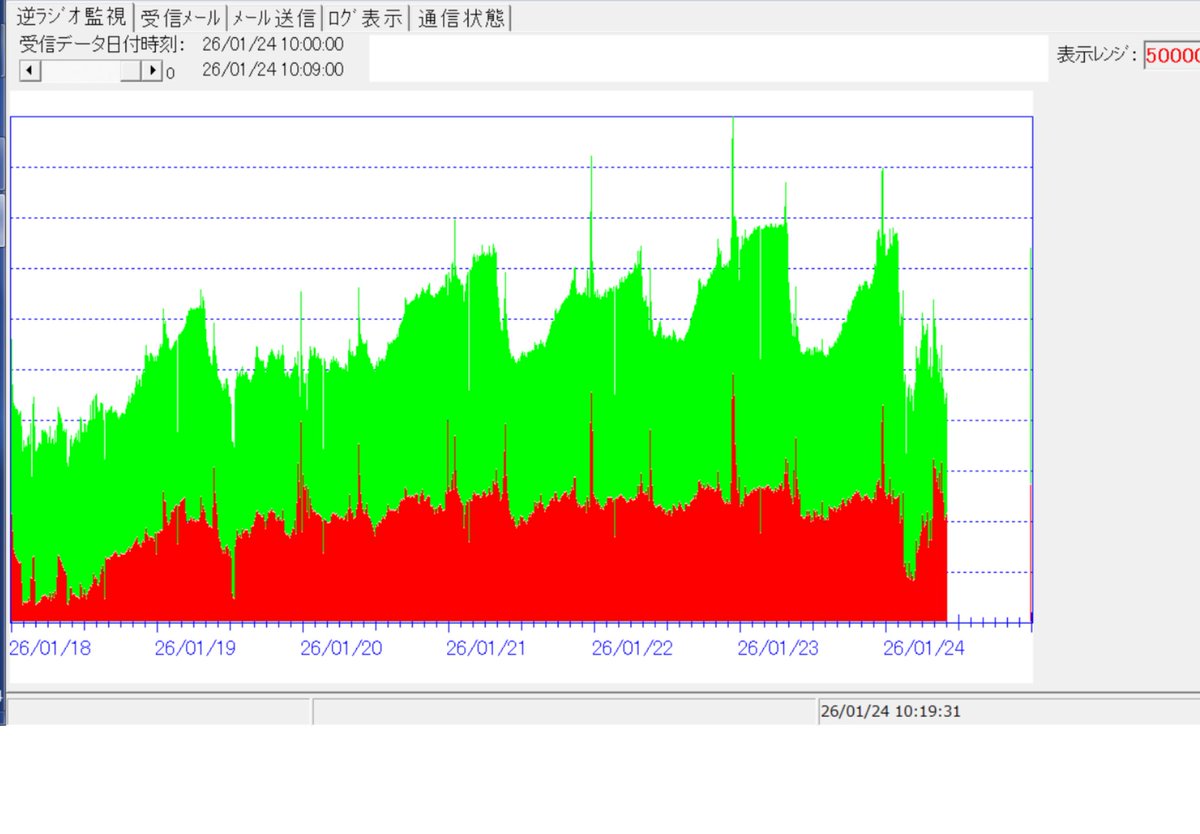This screenshot has width=1200, height=834.
Task: Click the 26/01/20 axis date label
Action: point(341,648)
